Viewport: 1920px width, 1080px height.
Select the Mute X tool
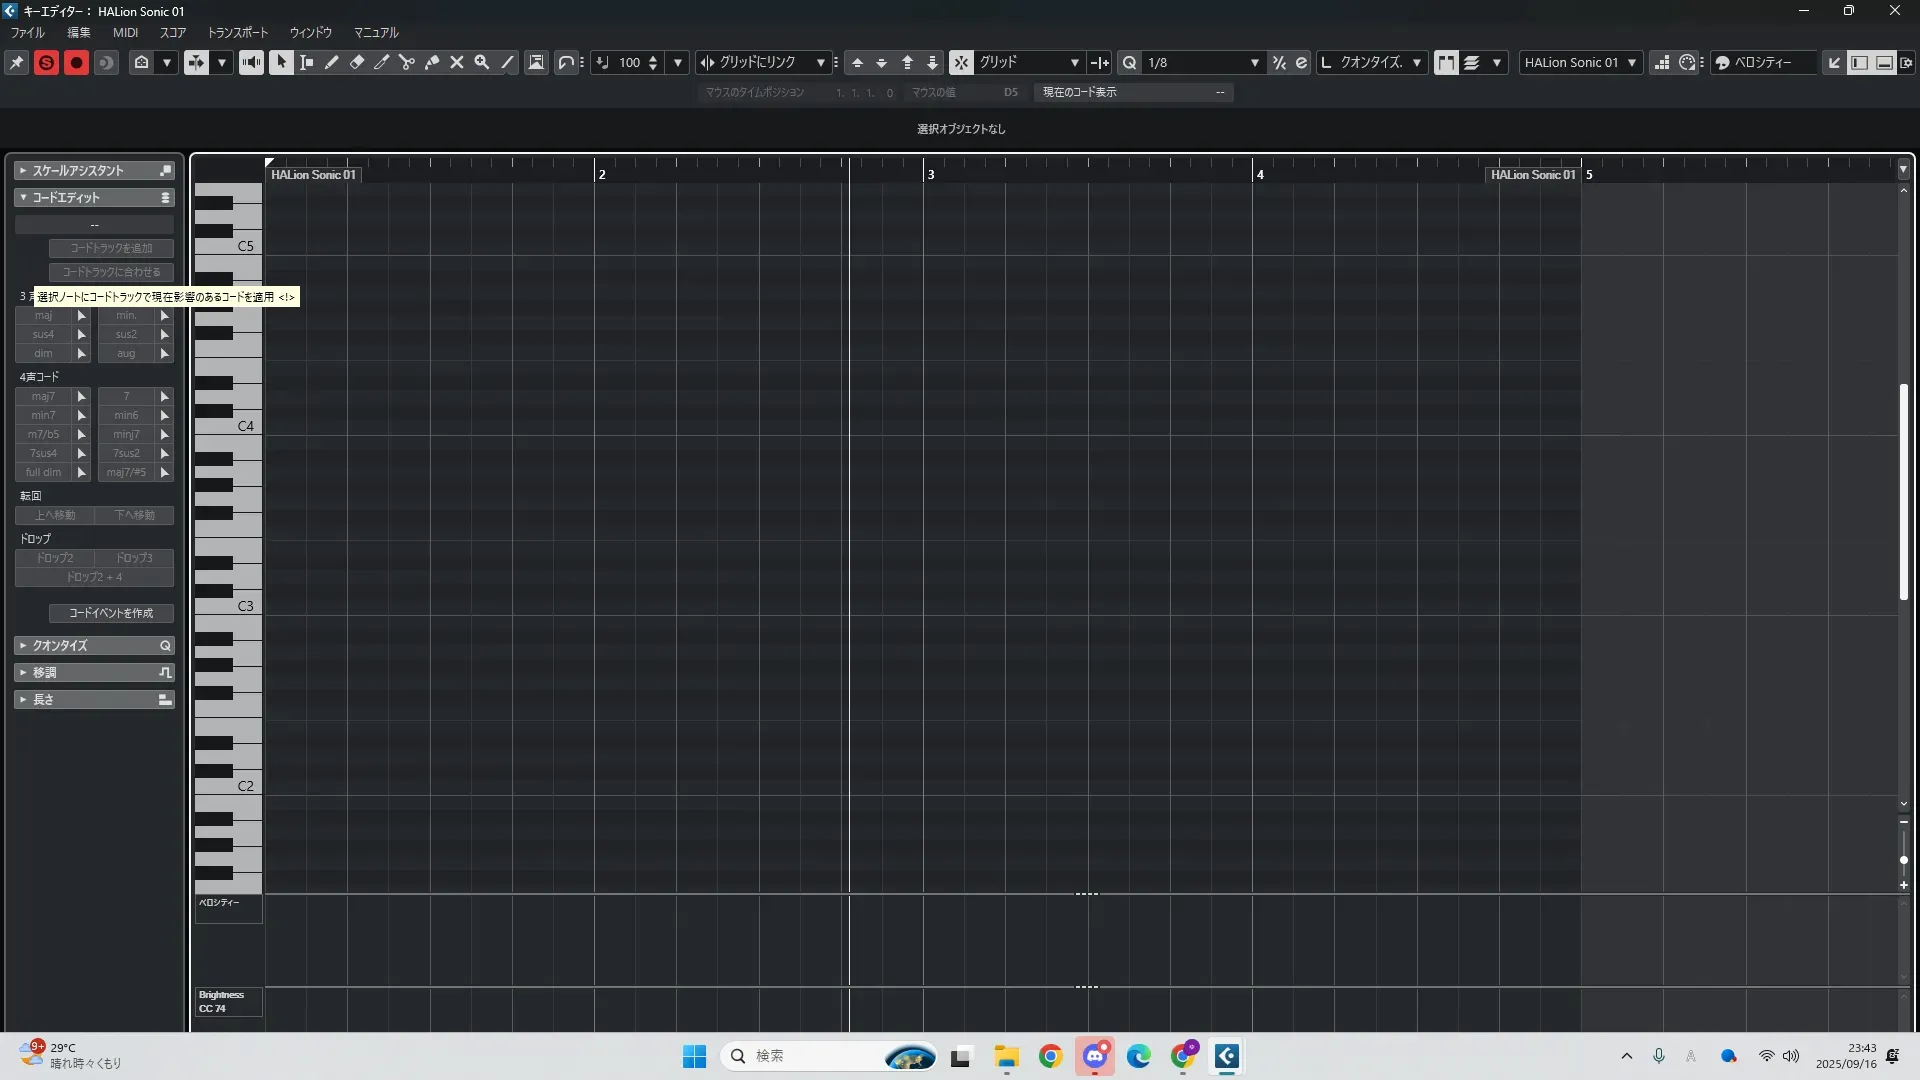tap(457, 62)
